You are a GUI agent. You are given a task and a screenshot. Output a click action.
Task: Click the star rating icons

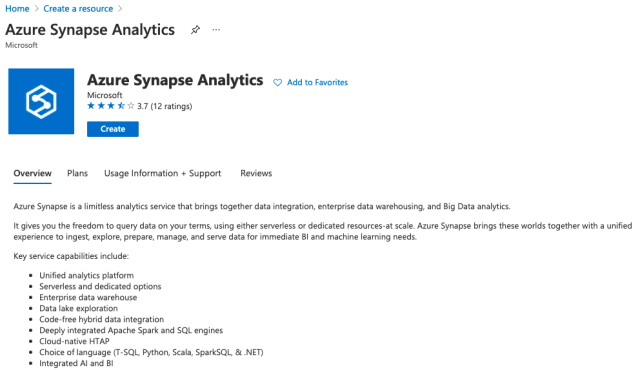click(111, 106)
